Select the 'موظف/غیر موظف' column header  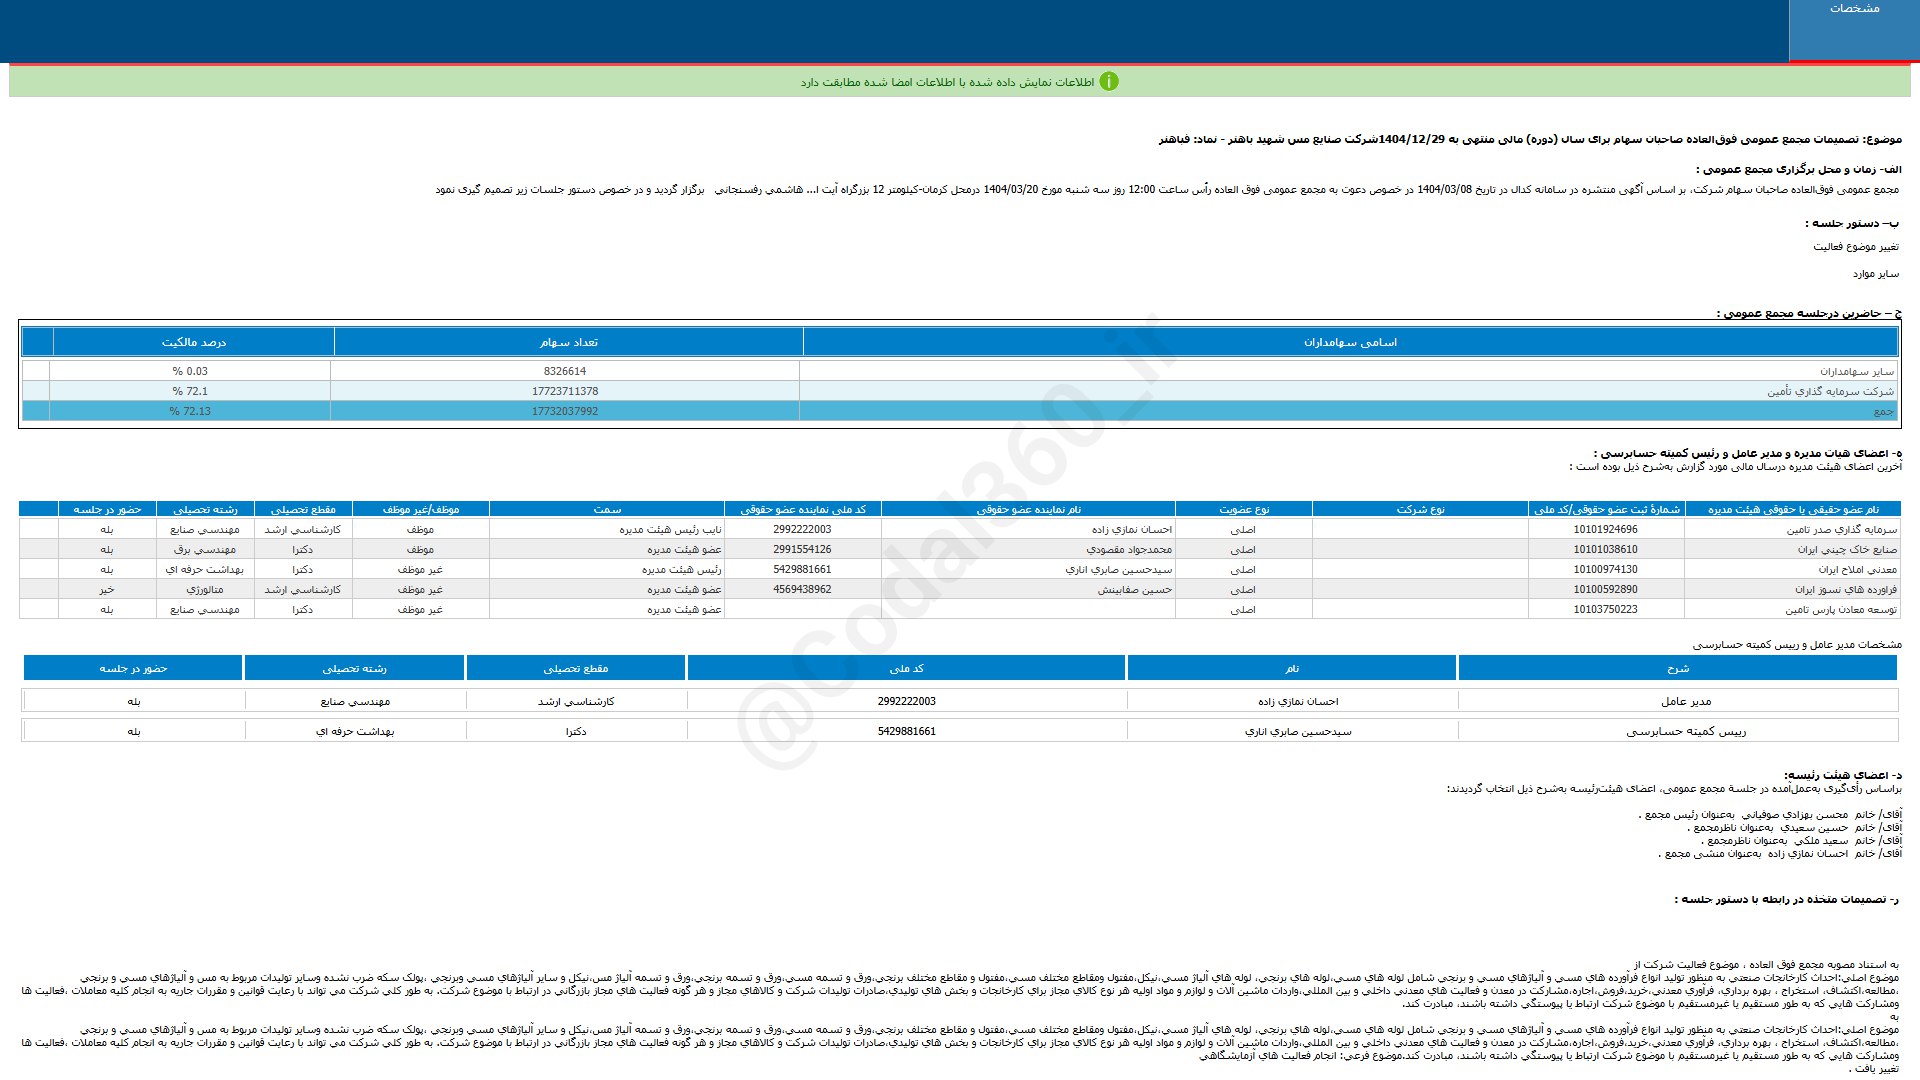[x=420, y=509]
